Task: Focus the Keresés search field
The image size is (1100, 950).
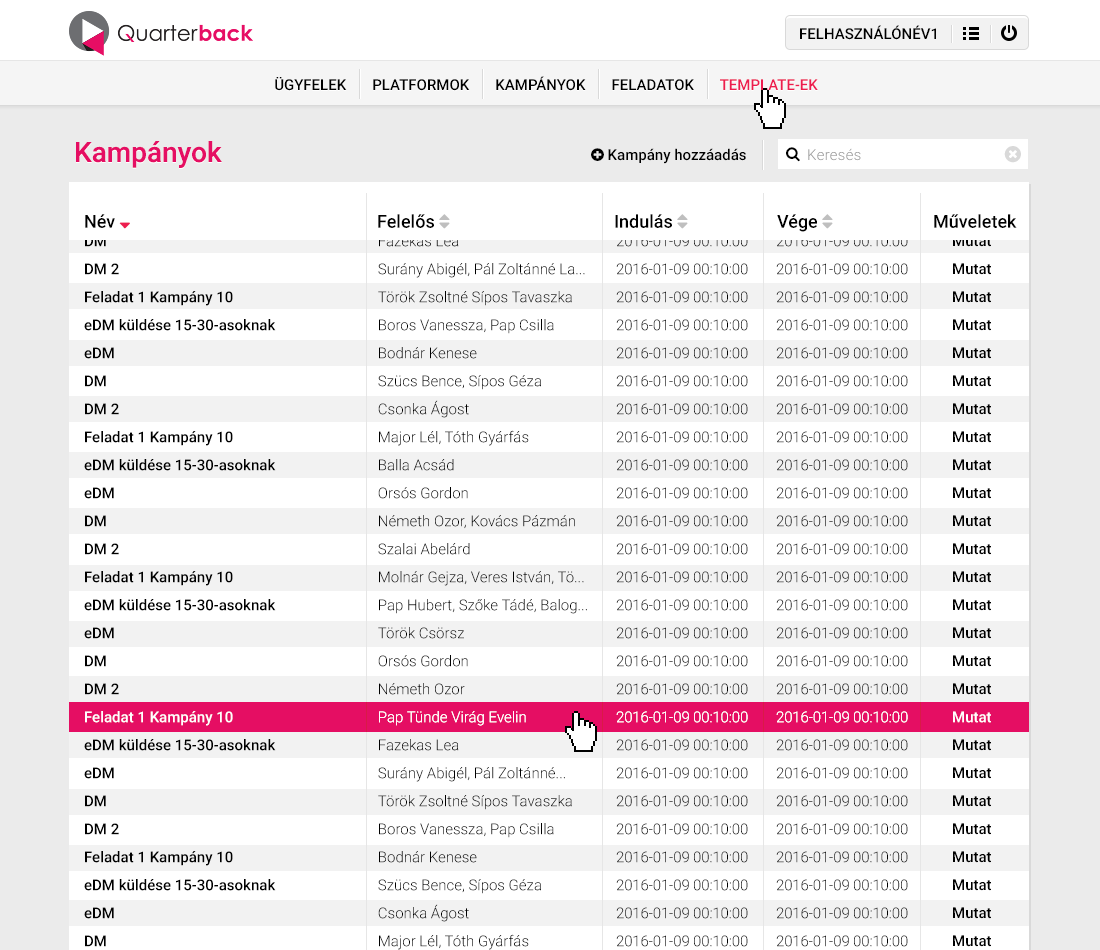Action: (903, 154)
